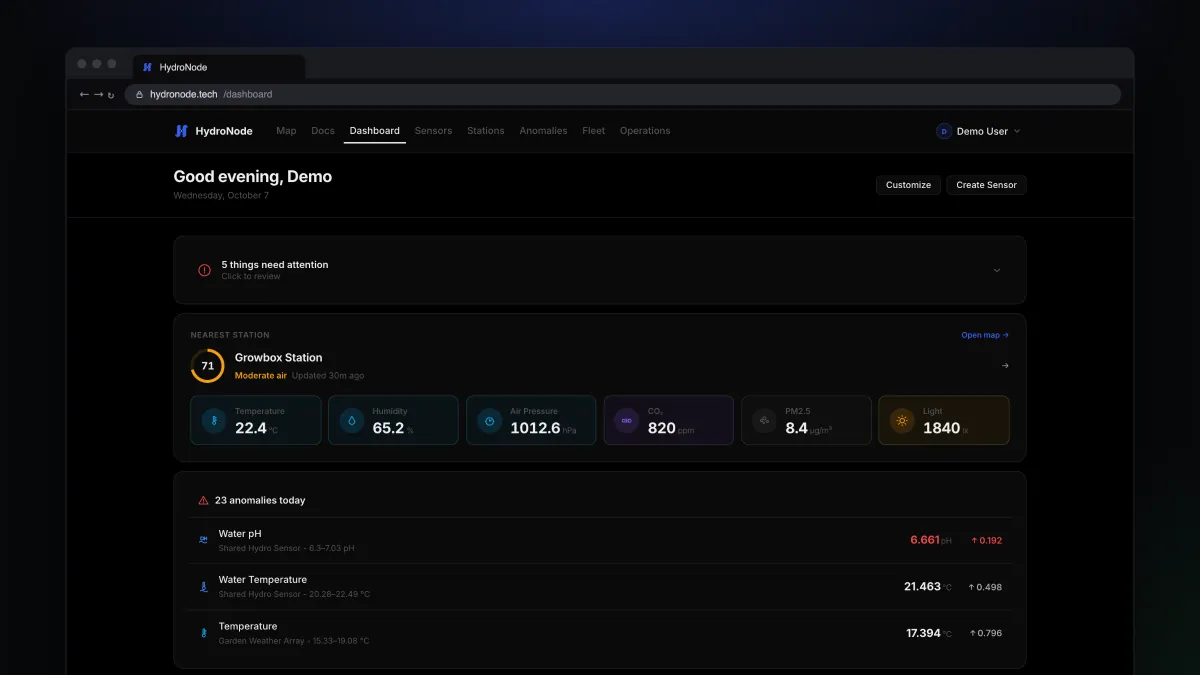Screen dimensions: 1200x675
Task: Open the Anomalies nav item
Action: pos(543,131)
